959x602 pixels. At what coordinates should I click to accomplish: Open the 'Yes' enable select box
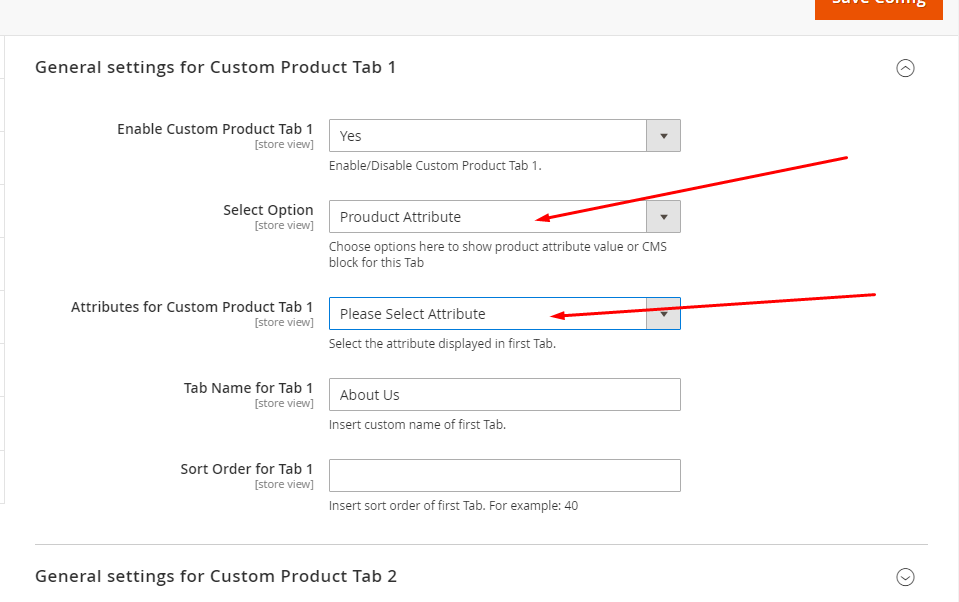click(488, 136)
